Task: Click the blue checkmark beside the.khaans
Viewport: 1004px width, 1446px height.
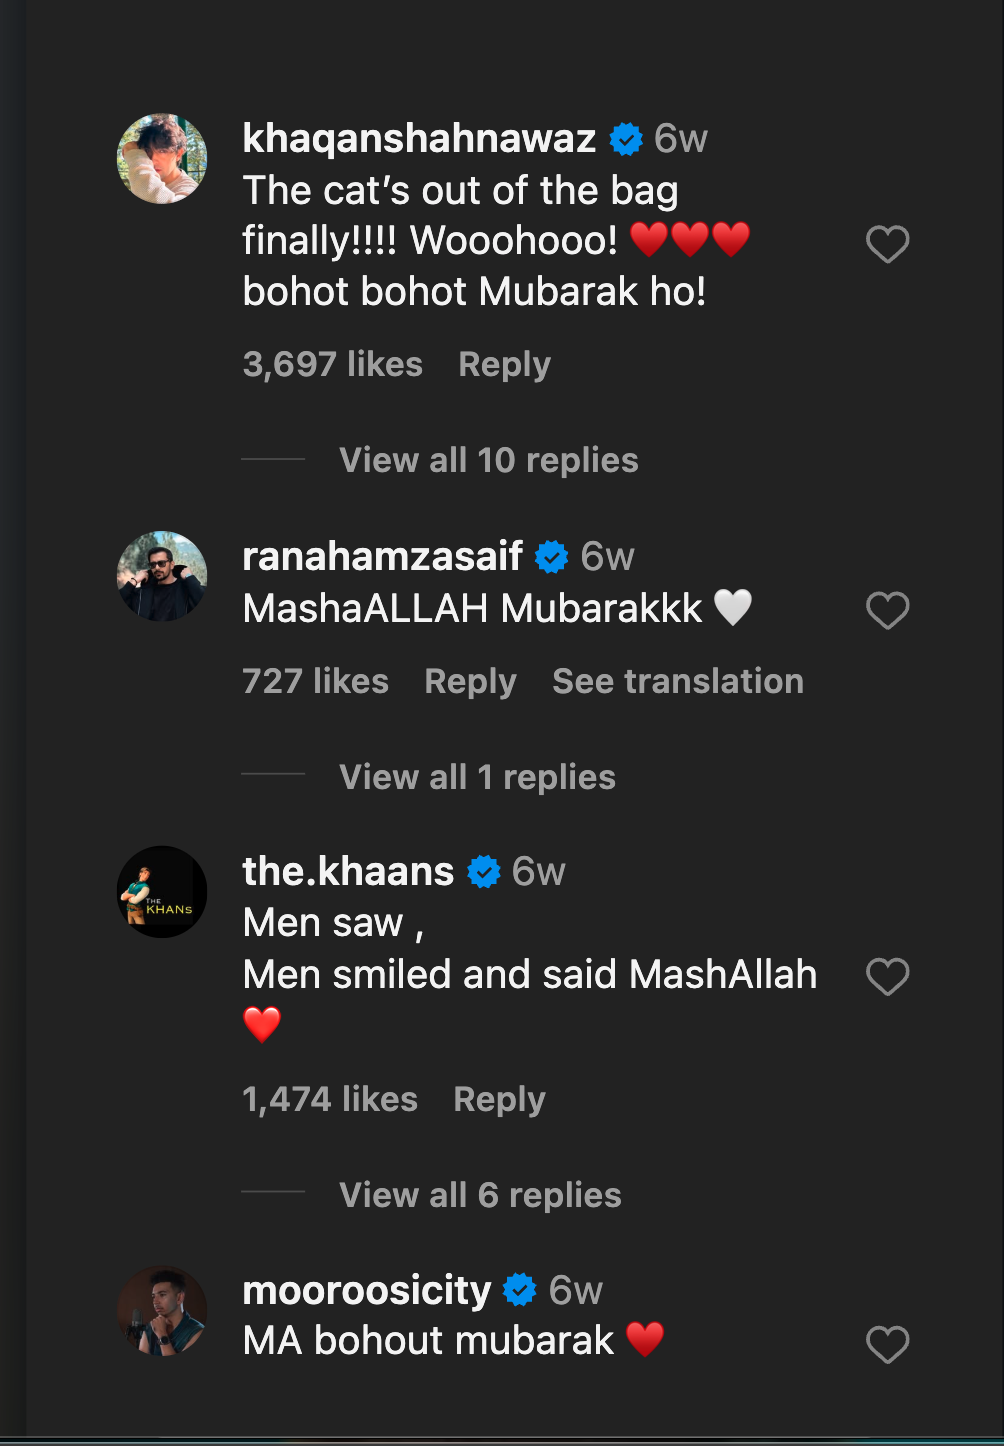Action: (483, 870)
